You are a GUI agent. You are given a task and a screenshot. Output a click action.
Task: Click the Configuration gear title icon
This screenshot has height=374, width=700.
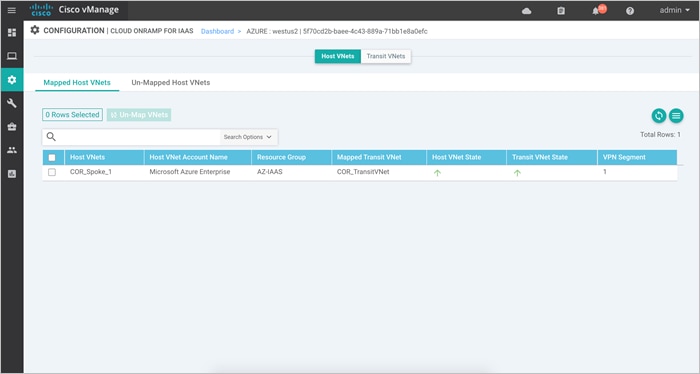(x=35, y=30)
